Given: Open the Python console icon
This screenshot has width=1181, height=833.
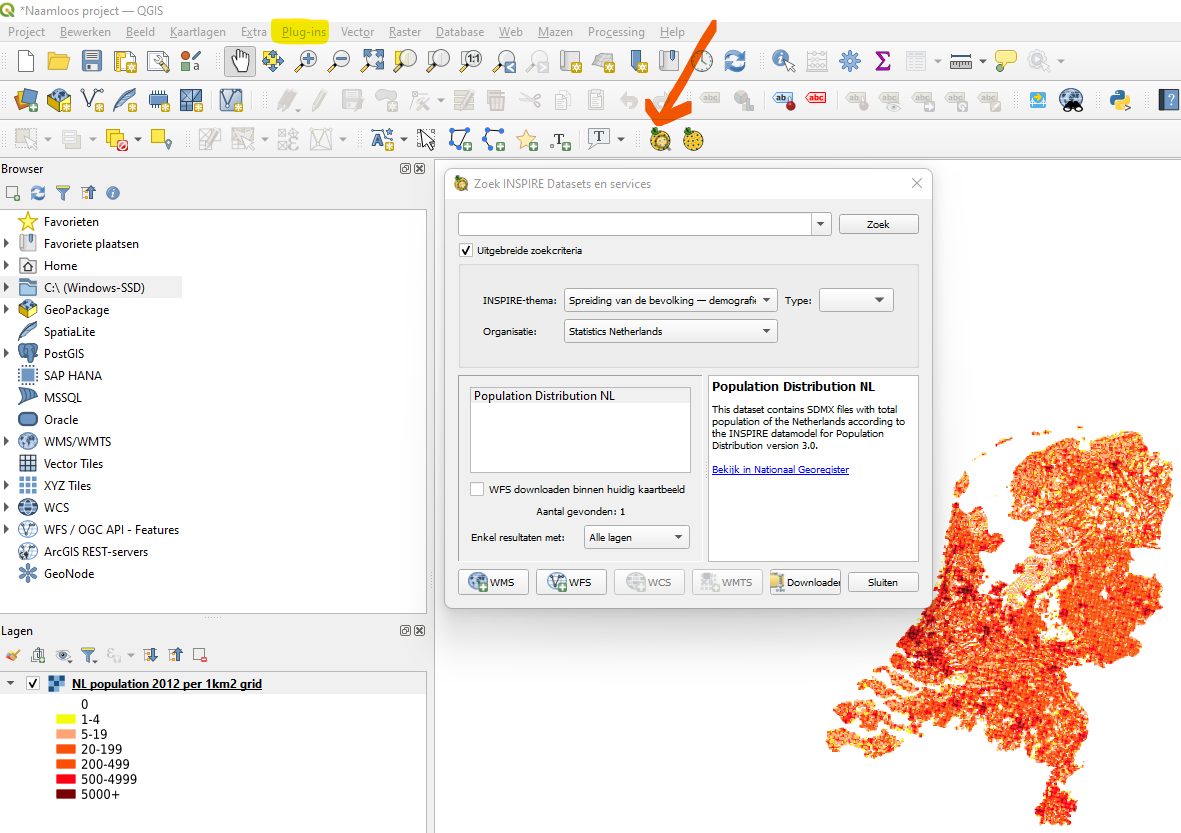Looking at the screenshot, I should tap(1120, 100).
